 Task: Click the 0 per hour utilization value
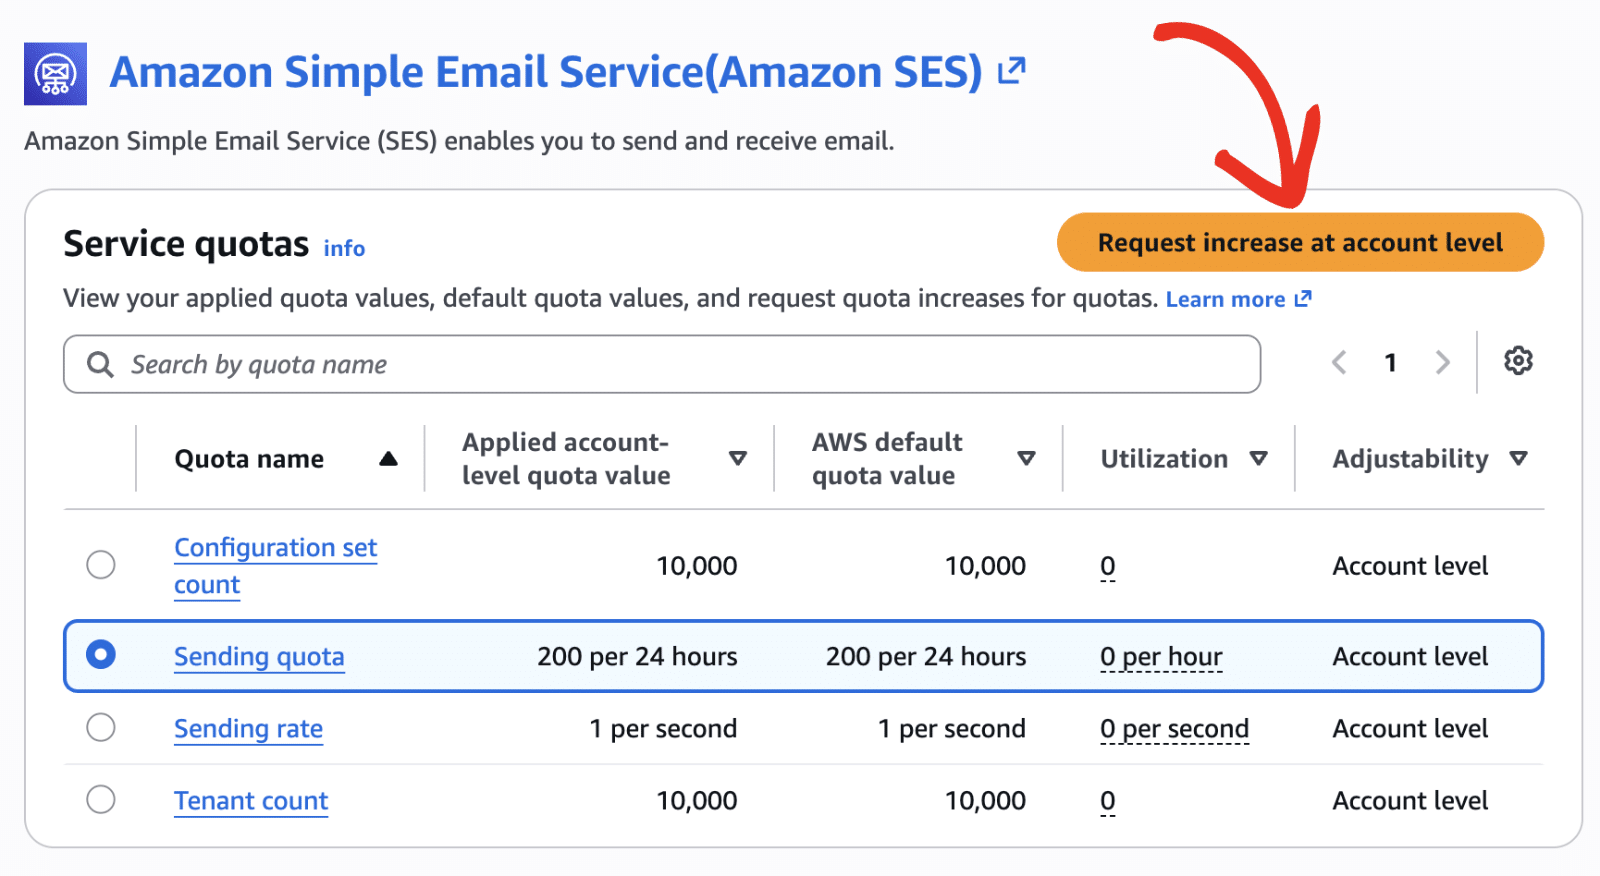(1161, 657)
